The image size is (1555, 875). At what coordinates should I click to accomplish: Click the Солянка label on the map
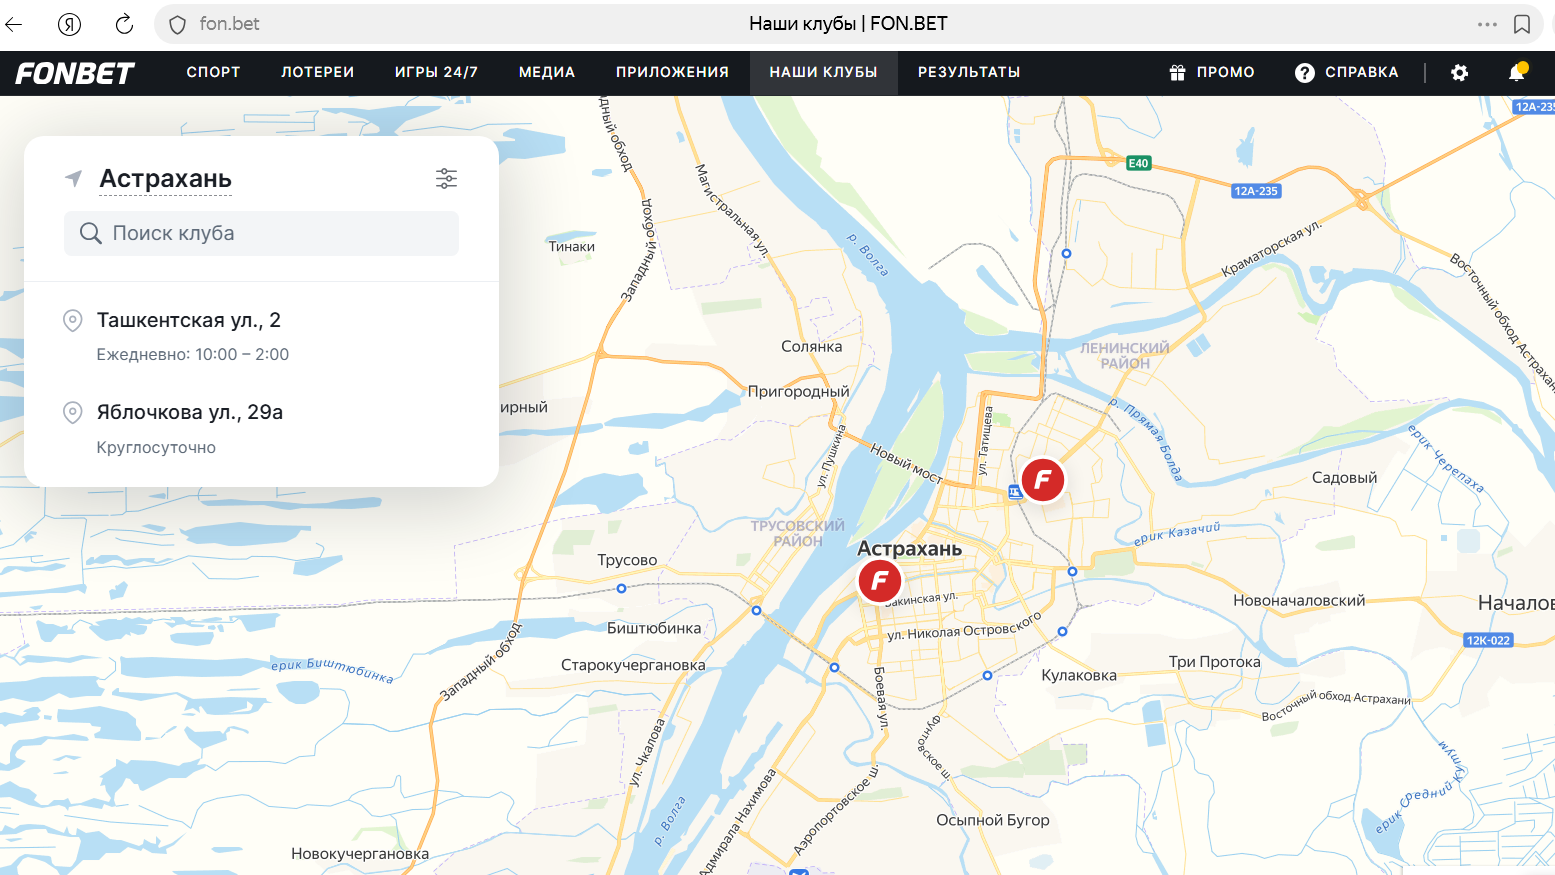812,347
